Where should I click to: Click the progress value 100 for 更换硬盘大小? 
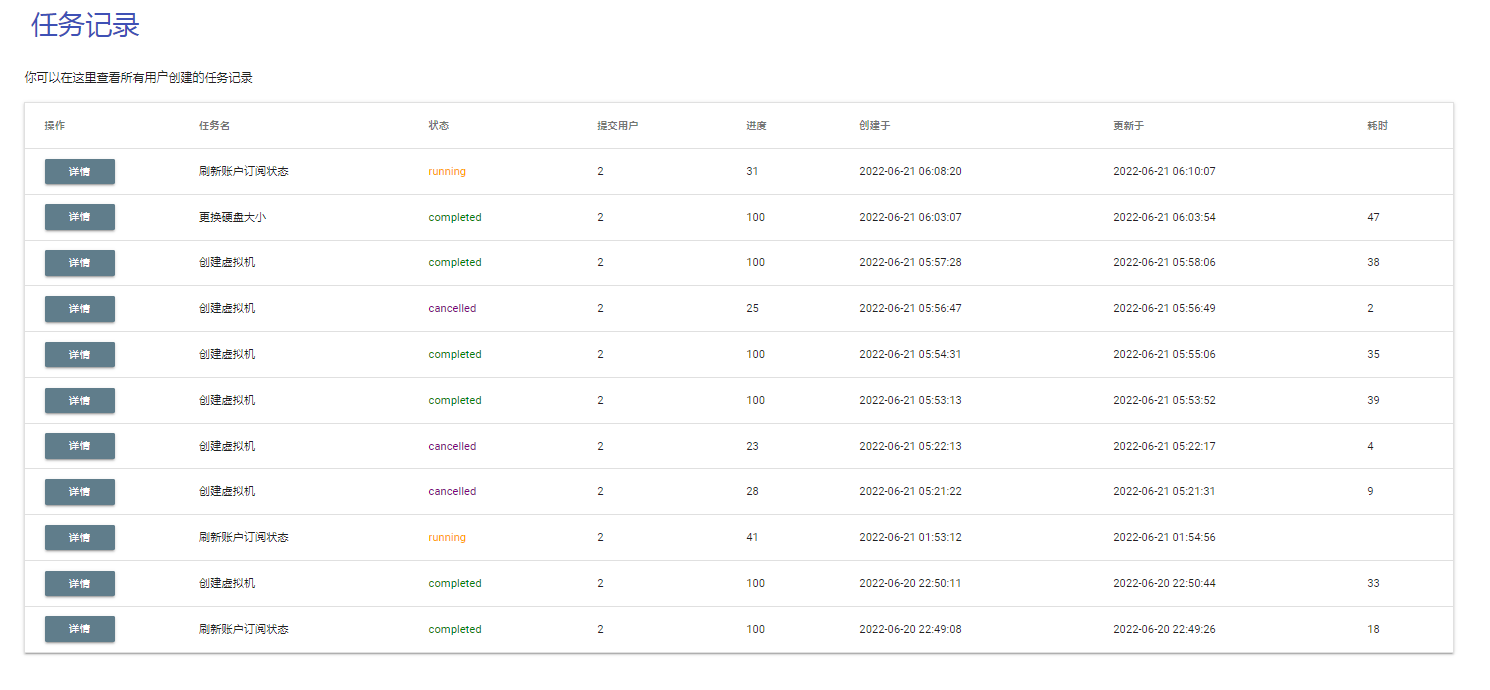tap(755, 217)
